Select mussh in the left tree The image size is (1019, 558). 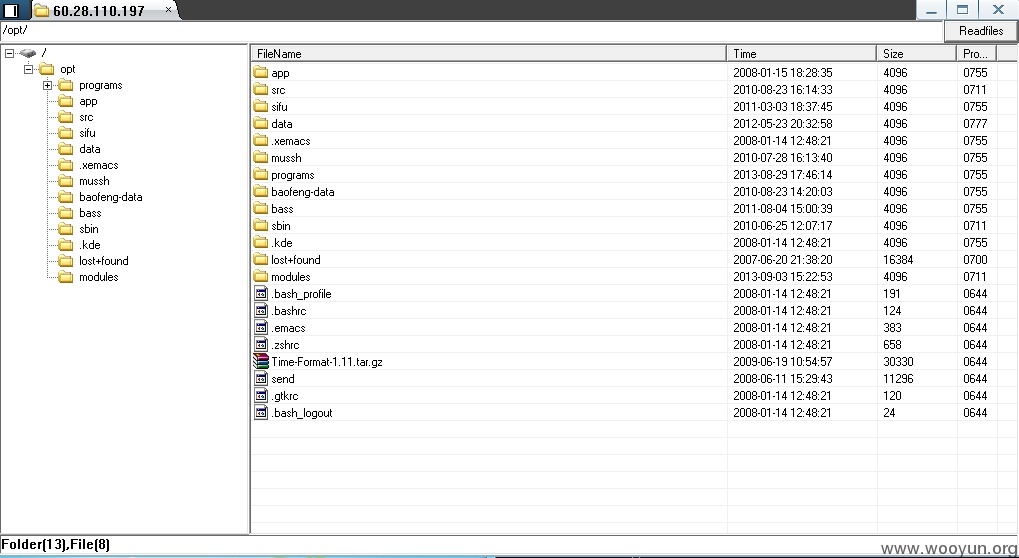(x=94, y=181)
